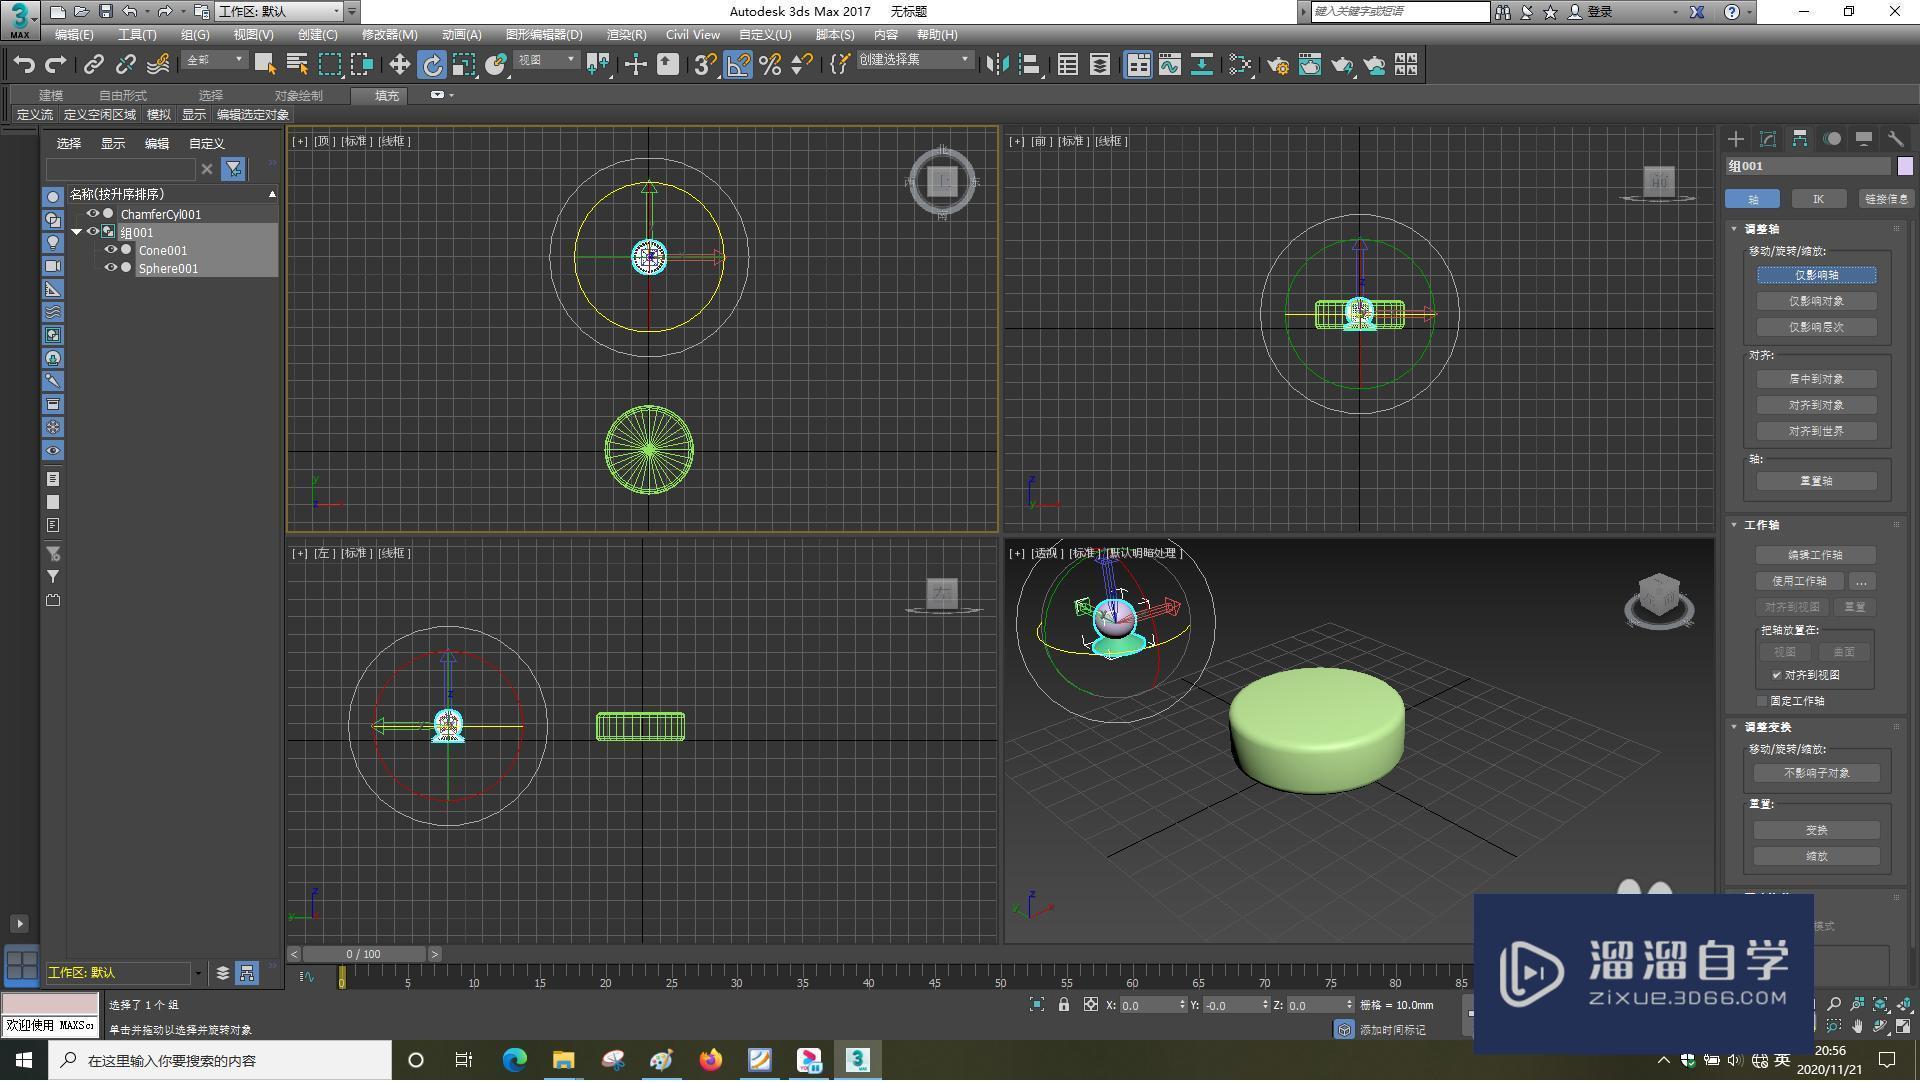
Task: Activate the Select and Link chain tool
Action: 93,65
